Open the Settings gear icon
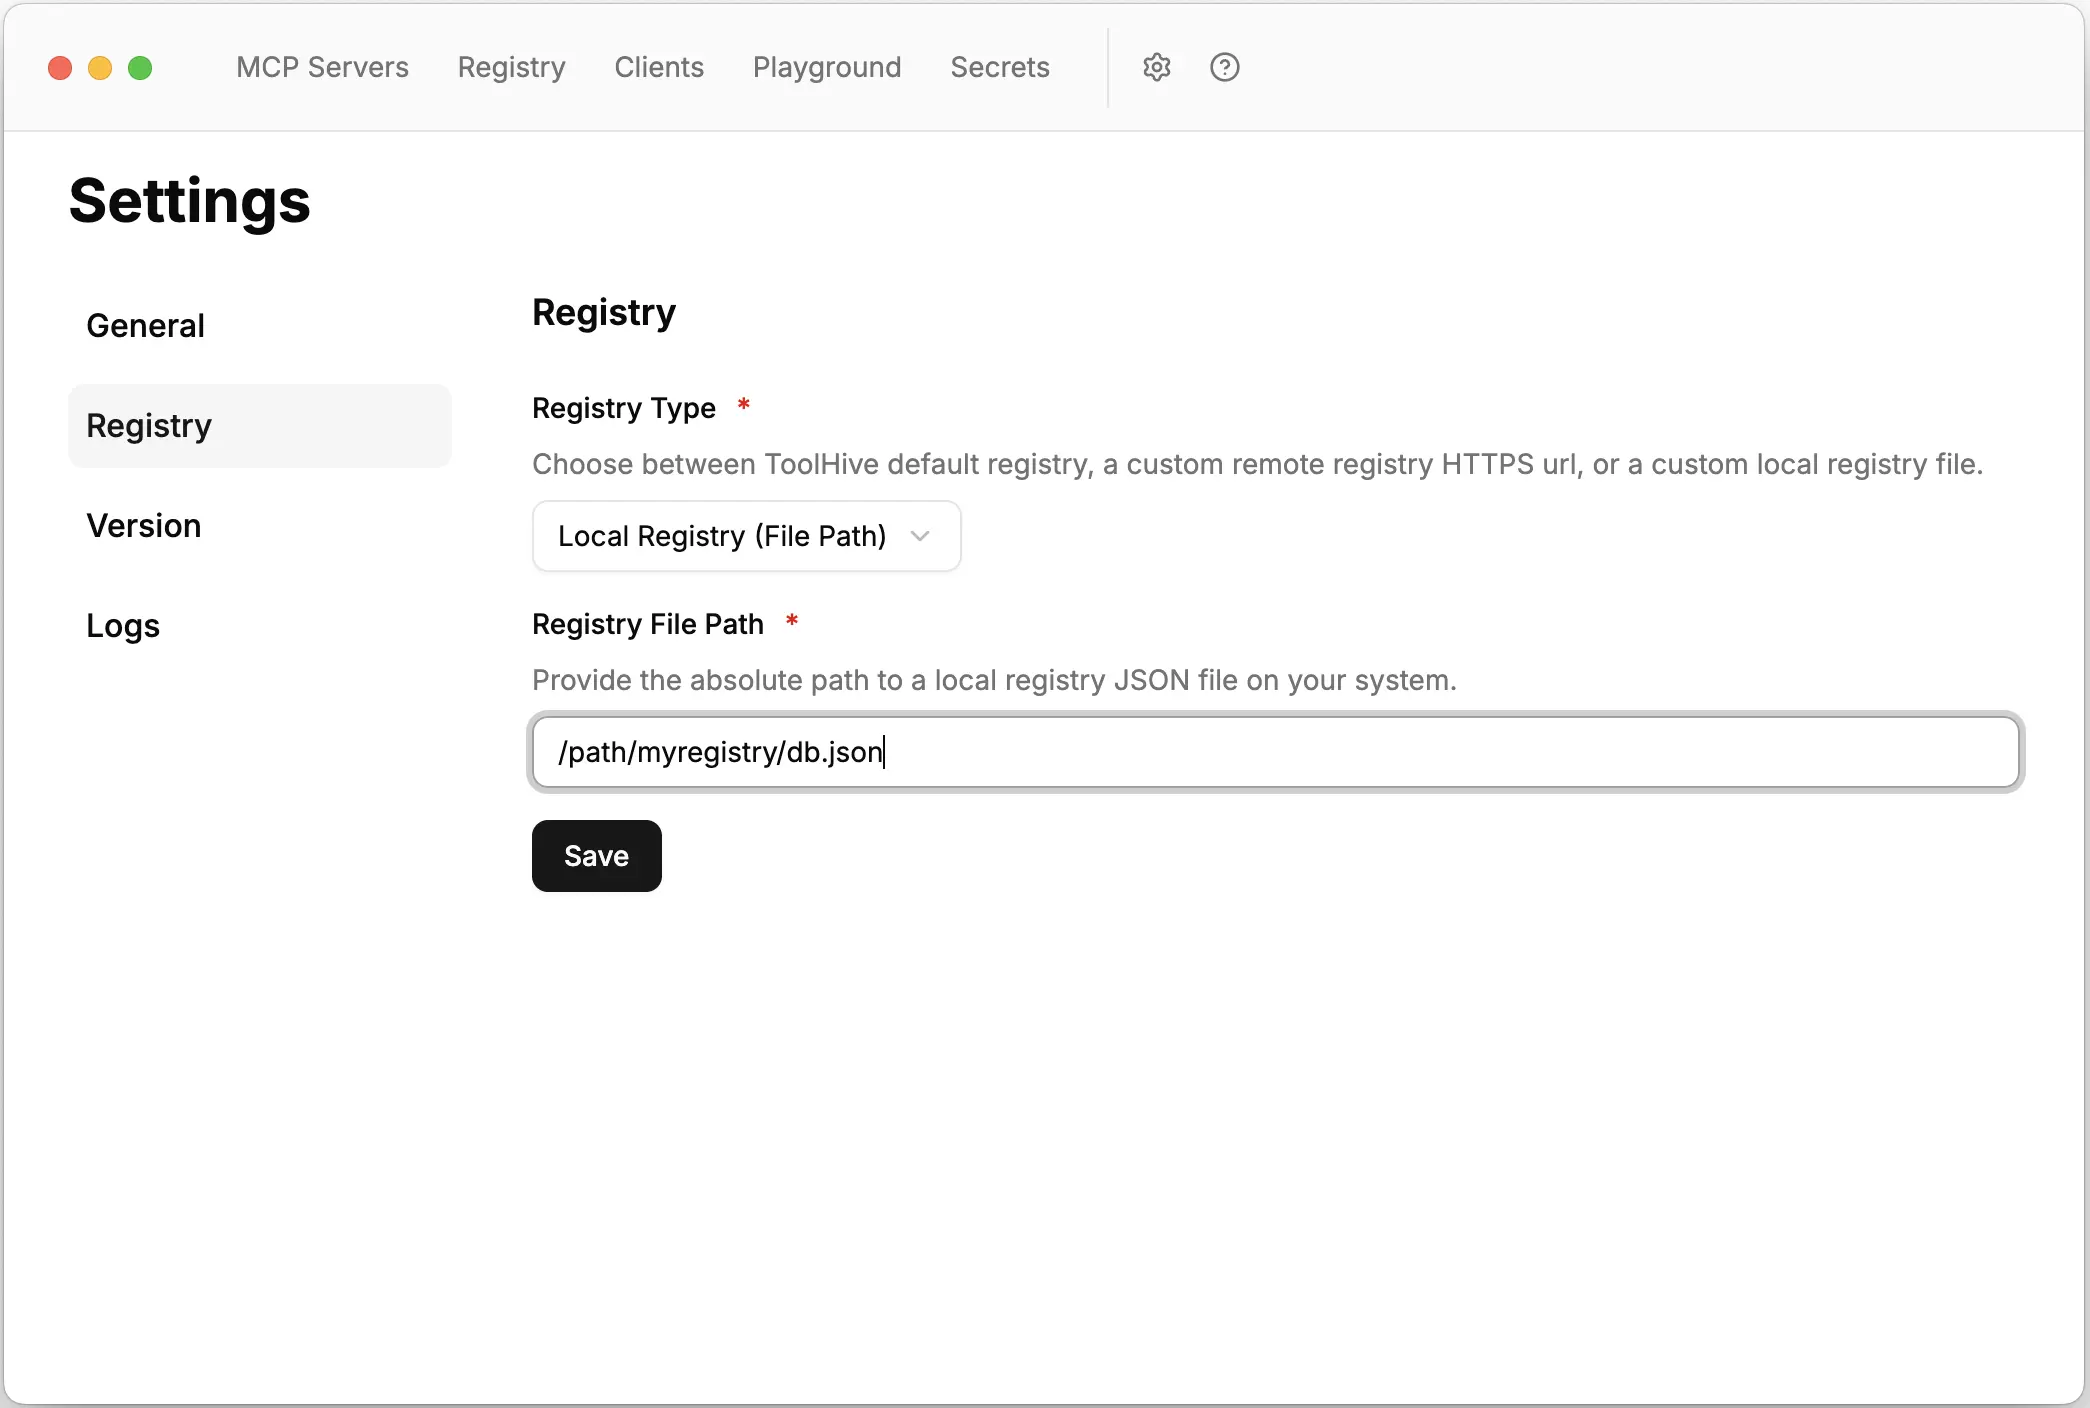The height and width of the screenshot is (1408, 2090). point(1156,67)
